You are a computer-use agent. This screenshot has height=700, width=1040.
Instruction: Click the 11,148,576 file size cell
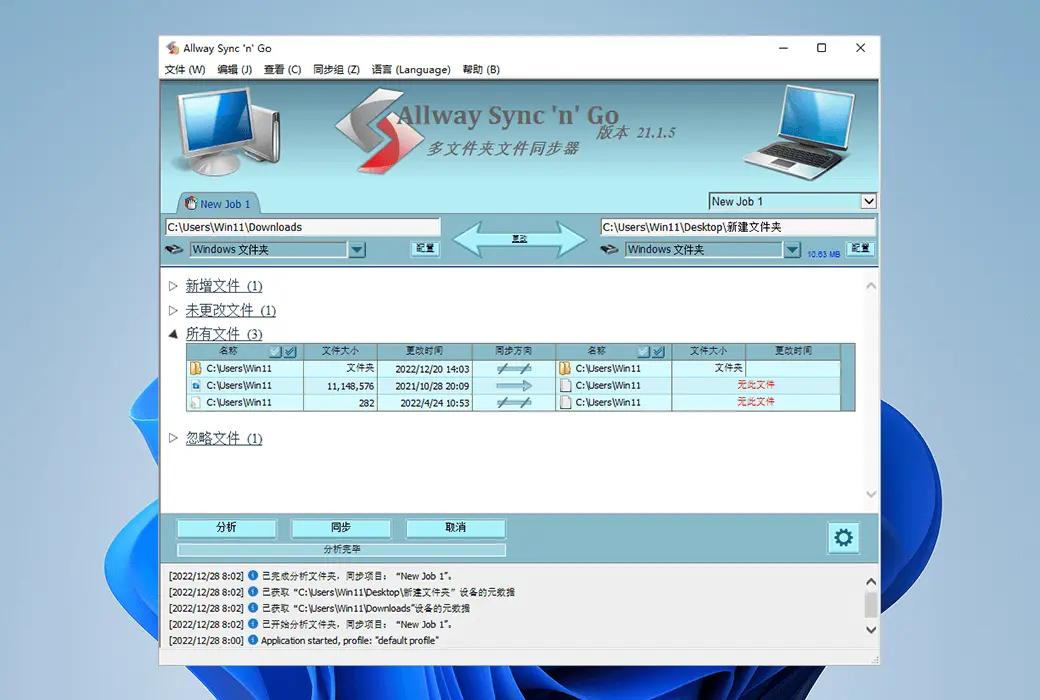340,385
